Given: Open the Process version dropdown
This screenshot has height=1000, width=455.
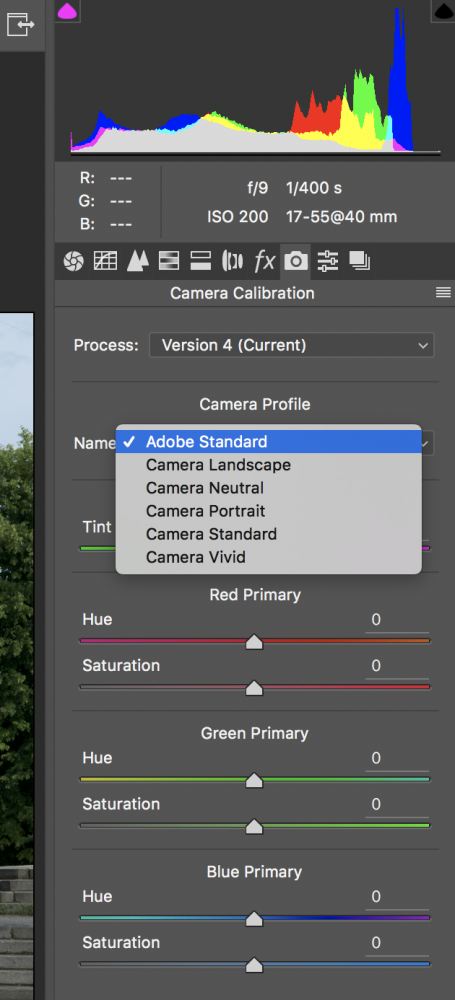Looking at the screenshot, I should click(292, 345).
